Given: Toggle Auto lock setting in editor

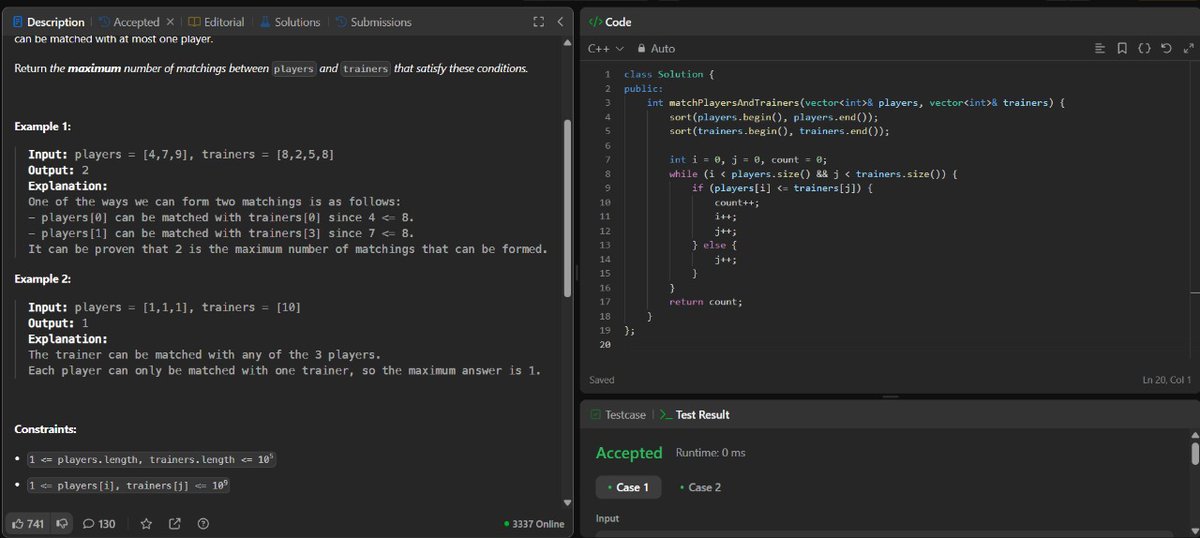Looking at the screenshot, I should 656,48.
